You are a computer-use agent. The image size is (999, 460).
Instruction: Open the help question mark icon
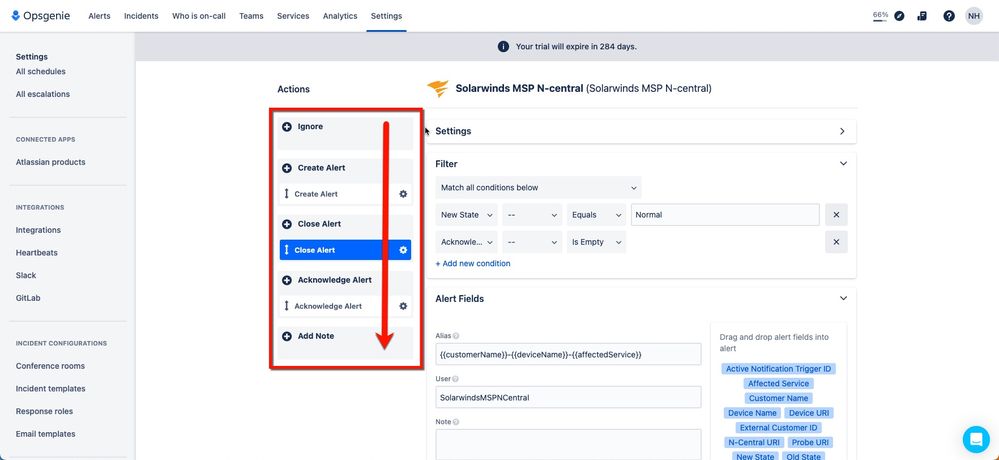(949, 16)
